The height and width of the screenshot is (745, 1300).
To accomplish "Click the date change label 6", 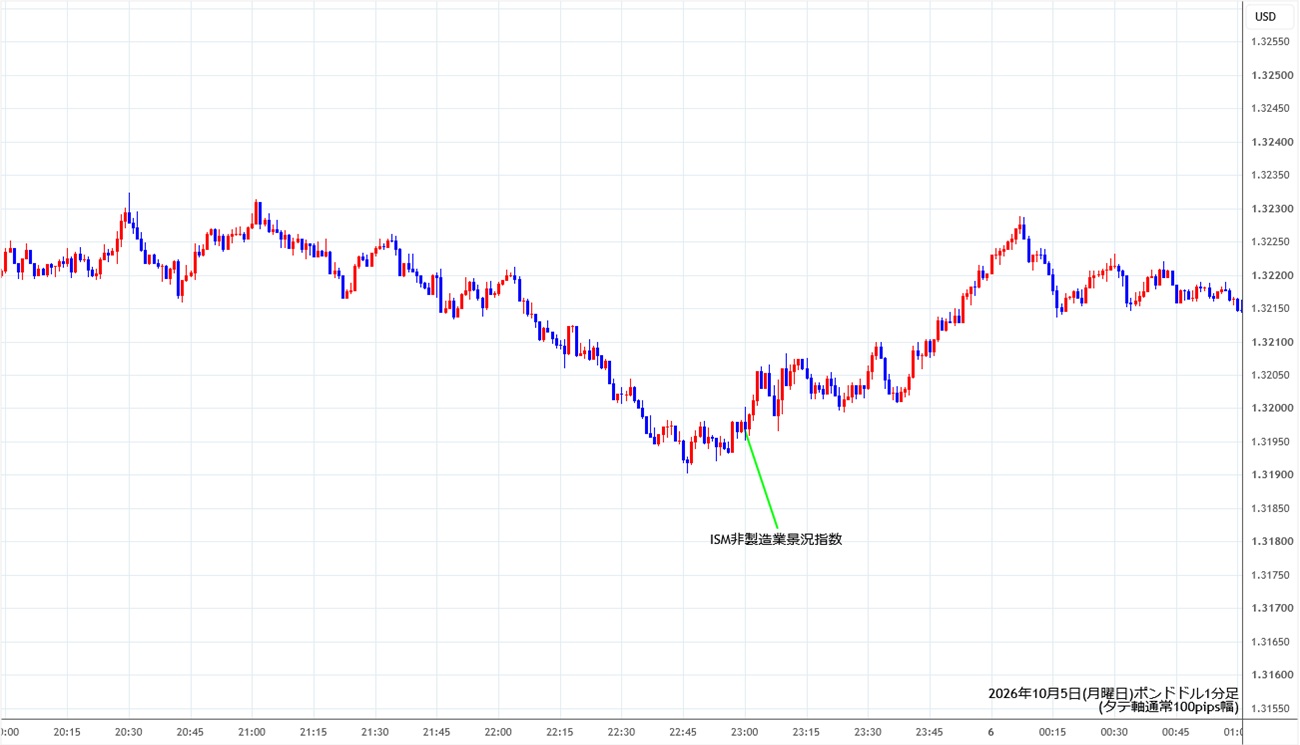I will [x=991, y=732].
